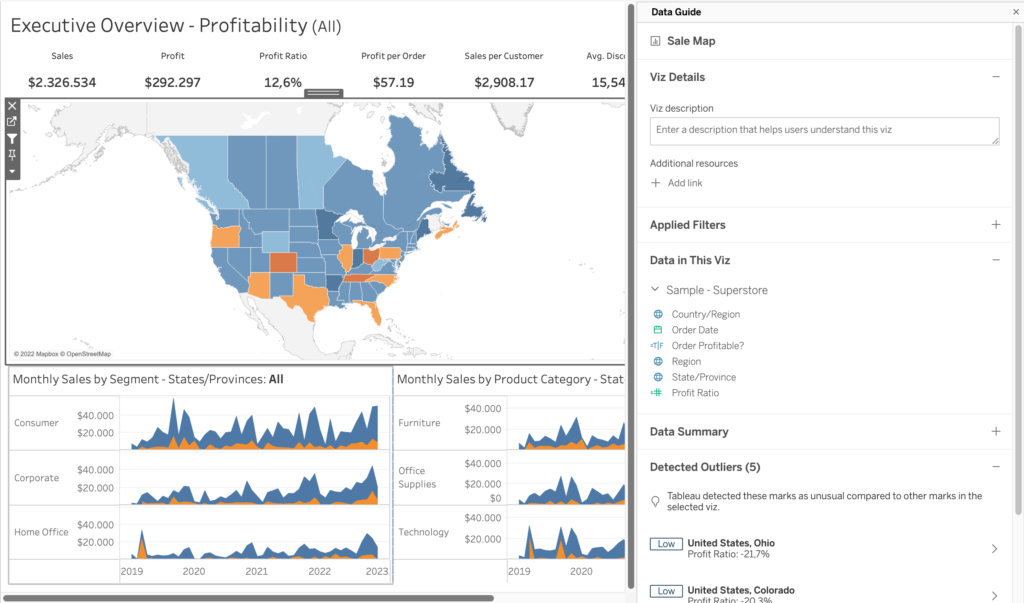Image resolution: width=1024 pixels, height=603 pixels.
Task: Click the State/Province globe icon
Action: (x=657, y=377)
